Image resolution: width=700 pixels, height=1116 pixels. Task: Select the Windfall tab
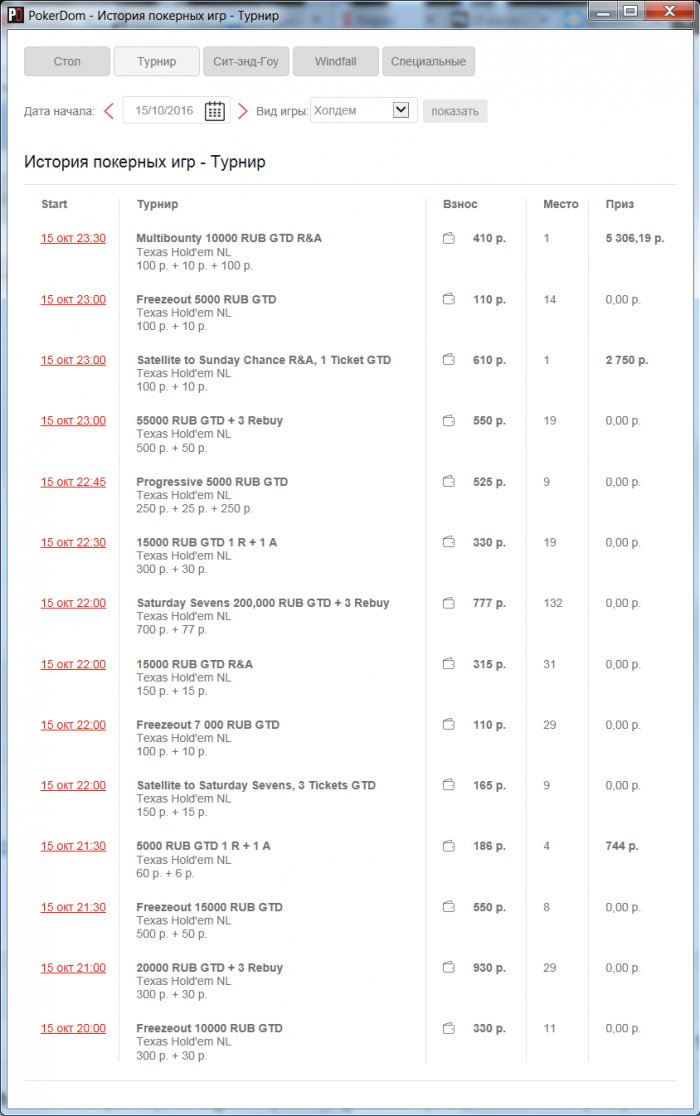click(x=334, y=61)
